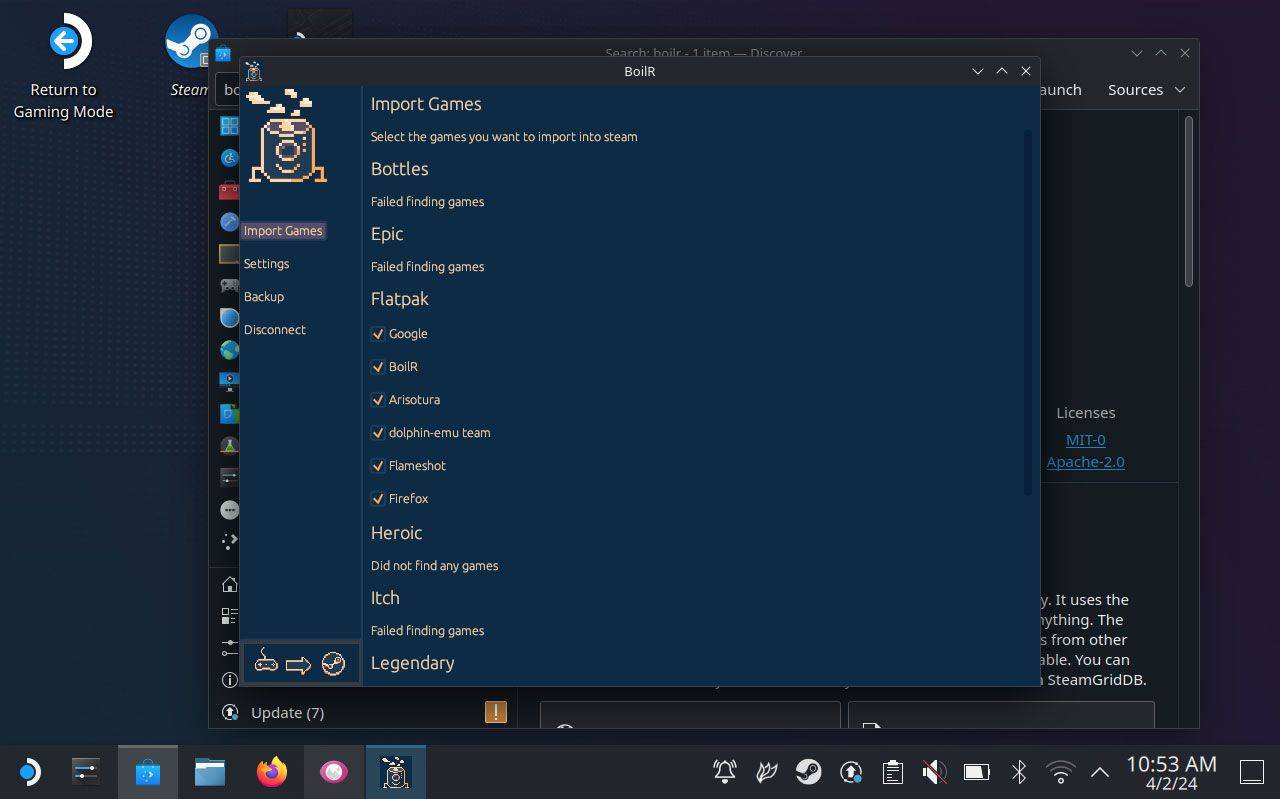Click the Steam icon in system tray
This screenshot has width=1280, height=799.
(x=808, y=772)
